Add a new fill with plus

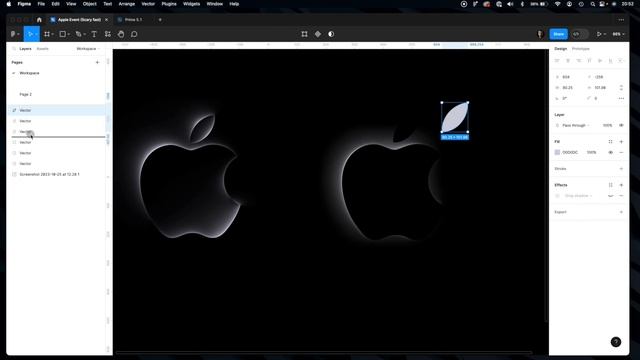pyautogui.click(x=621, y=142)
